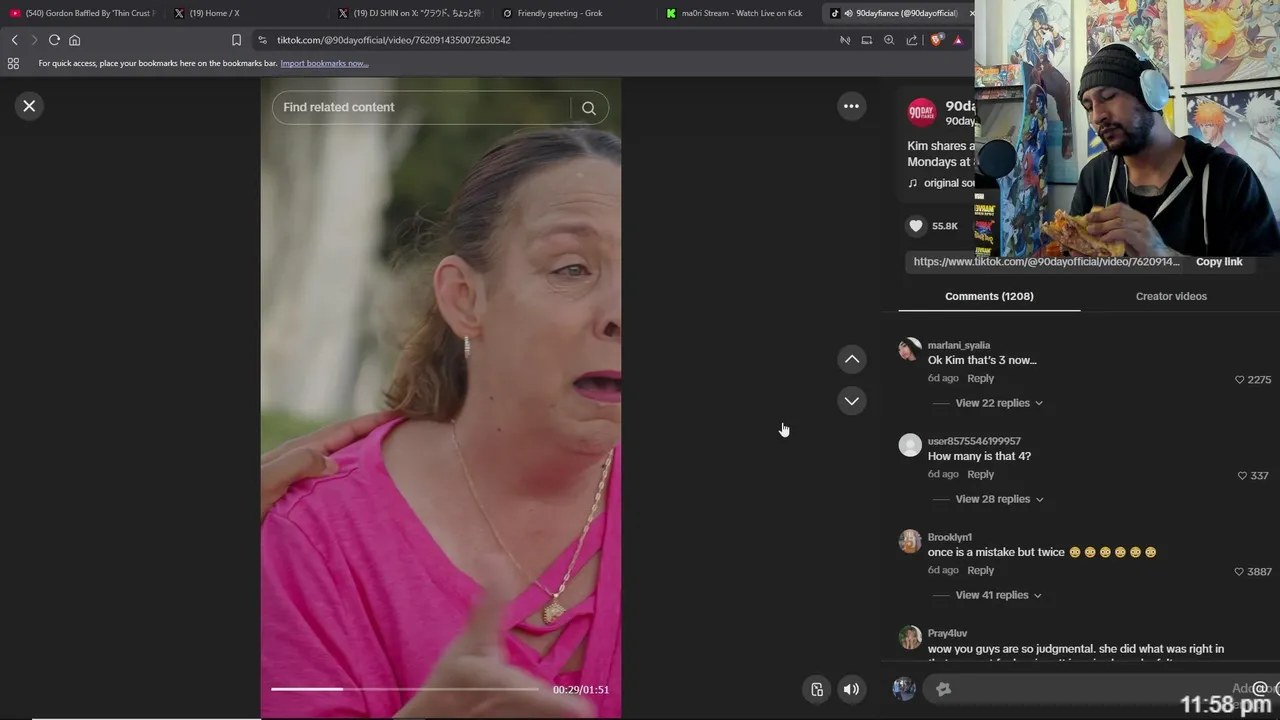Like the video with heart icon
The image size is (1280, 720).
tap(916, 226)
